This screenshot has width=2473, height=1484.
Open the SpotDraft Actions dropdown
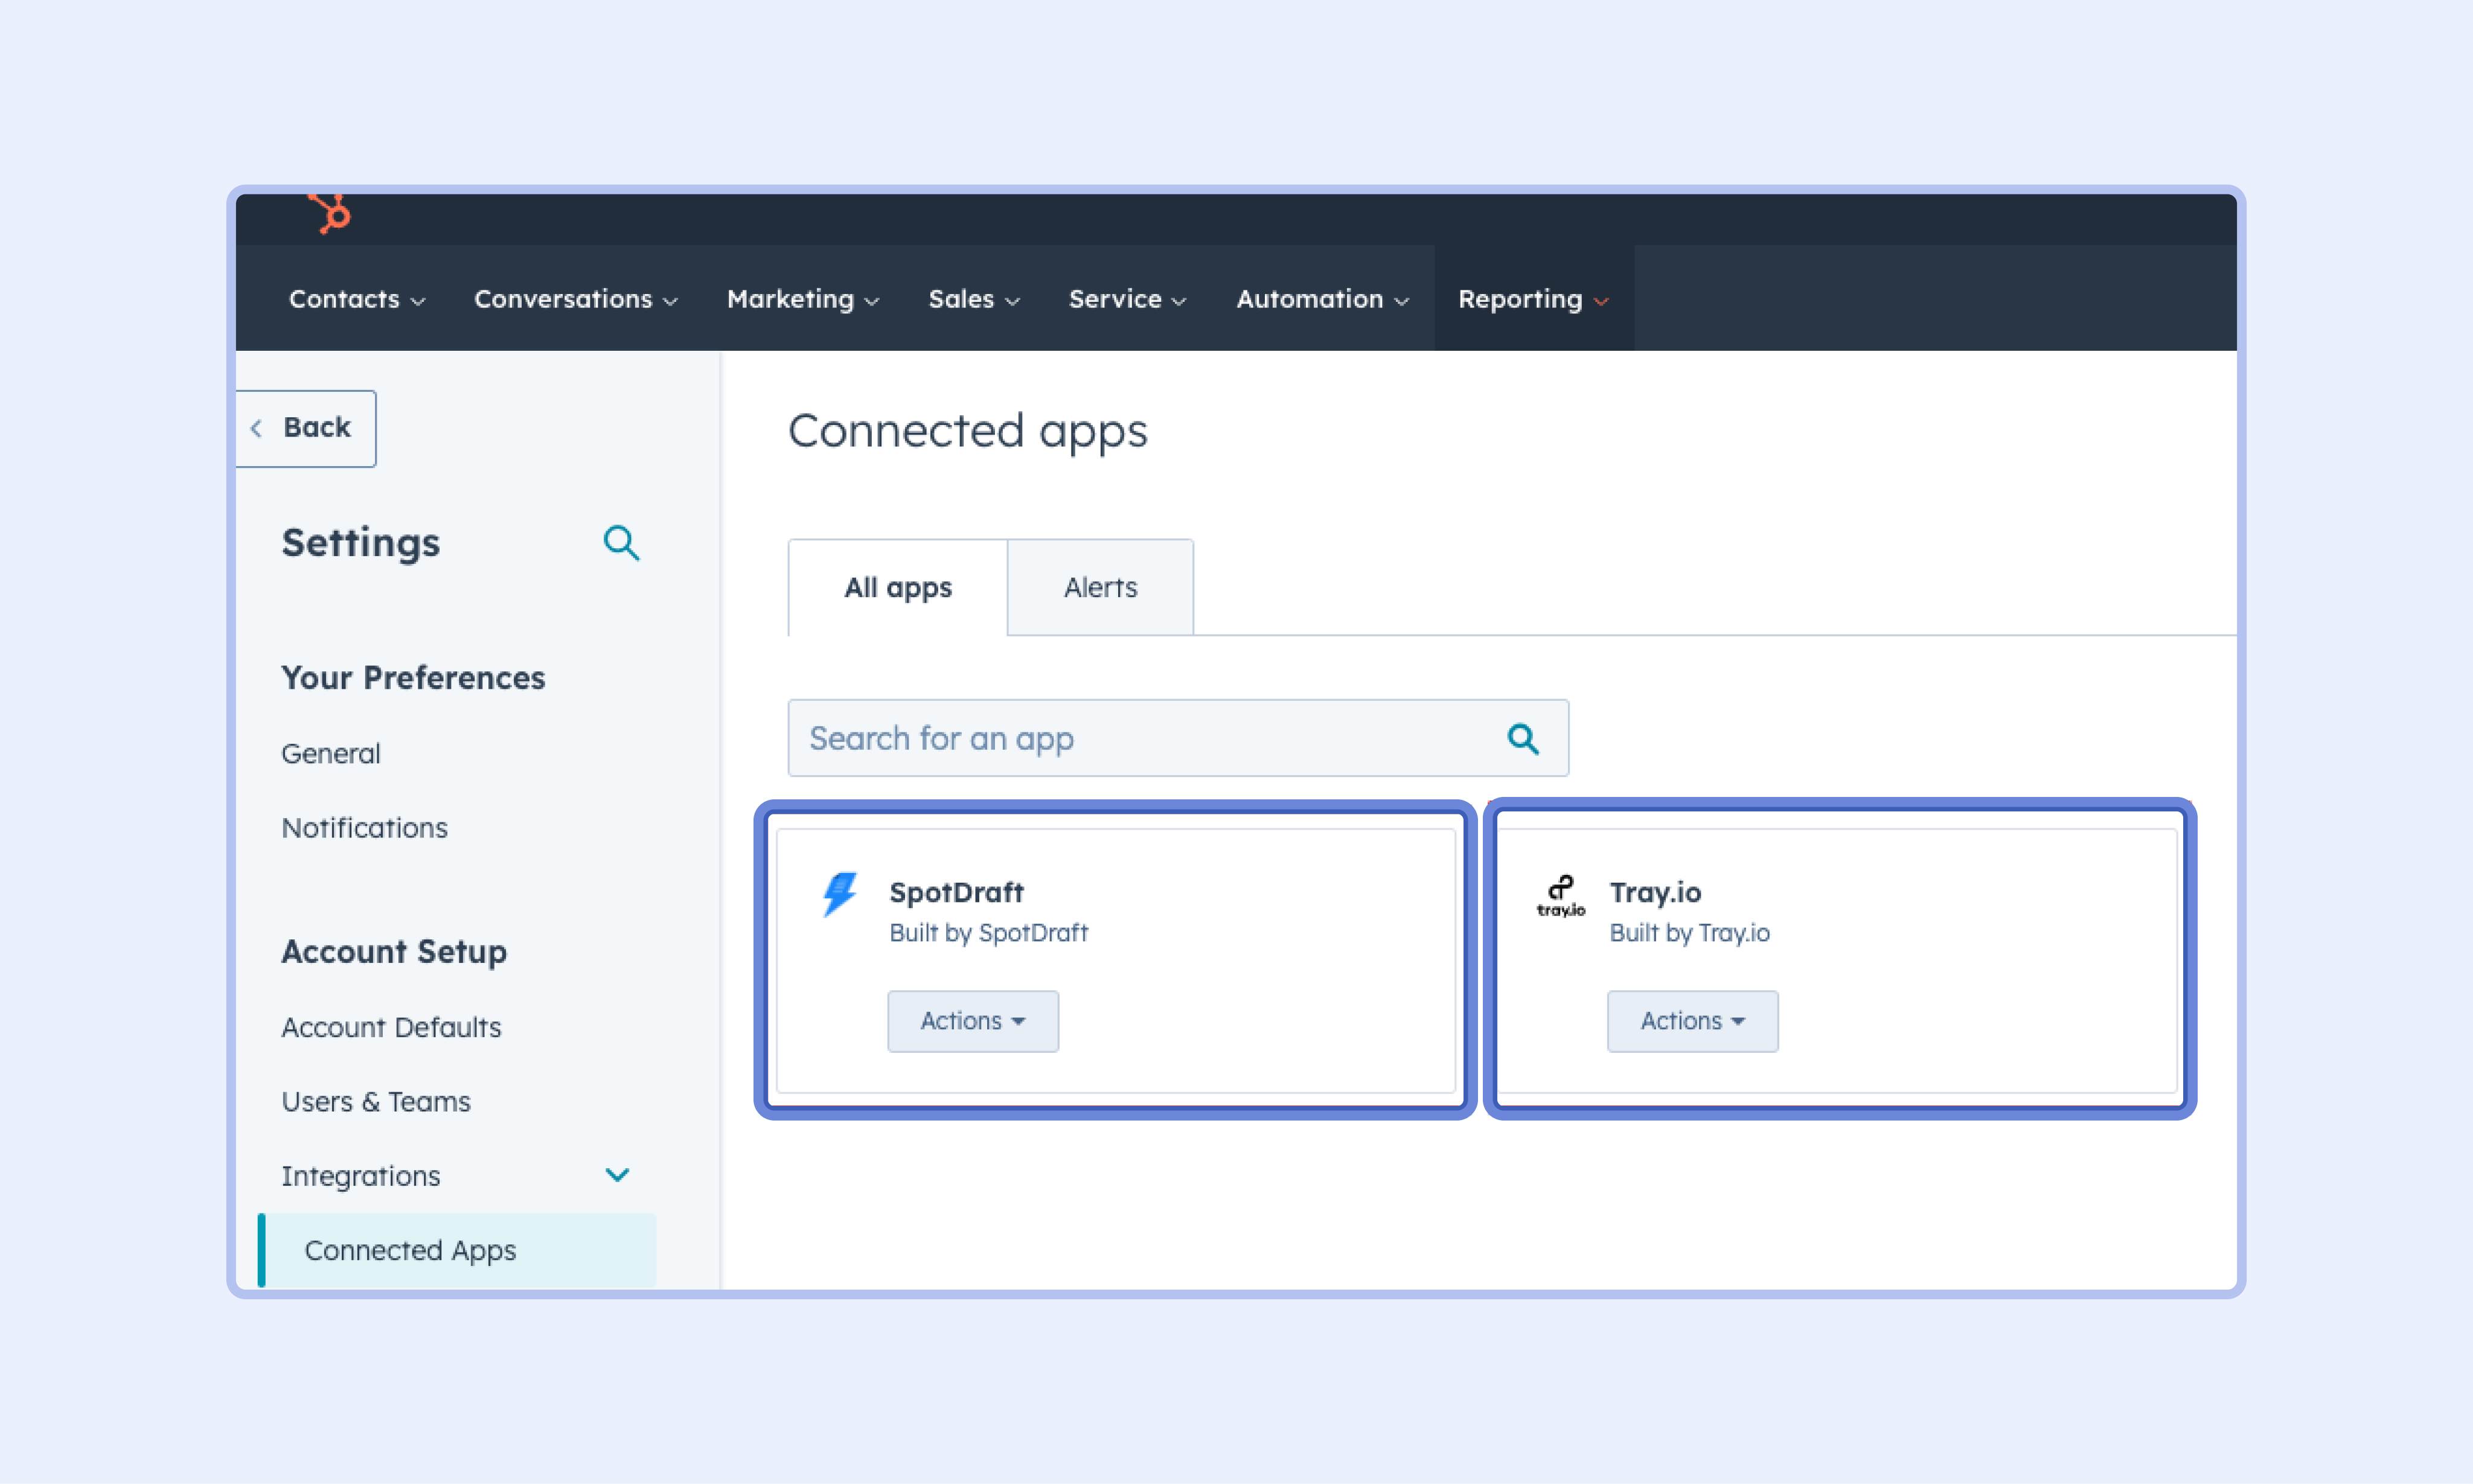[972, 1021]
